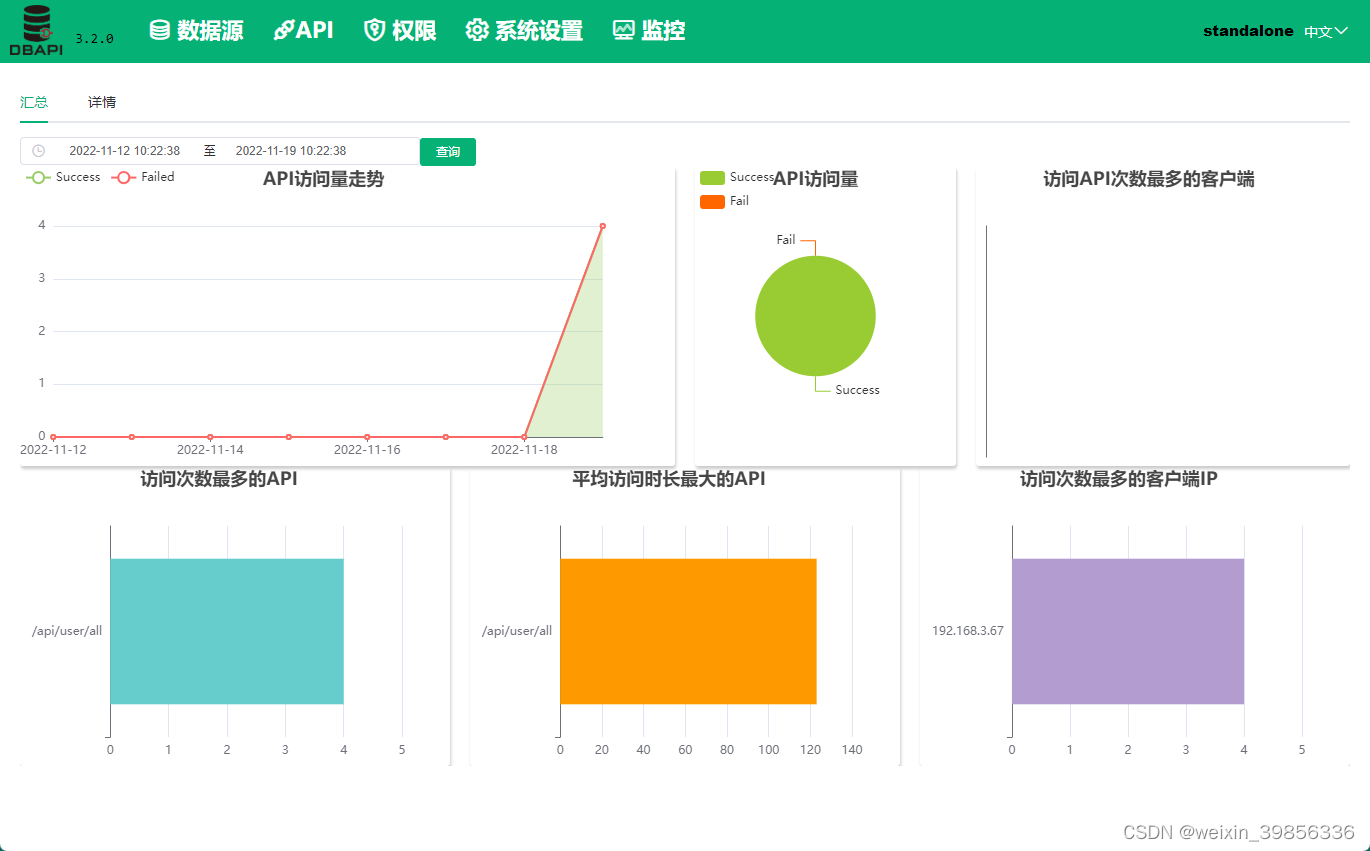The width and height of the screenshot is (1370, 851).
Task: Switch to the 汇总 tab
Action: [34, 102]
